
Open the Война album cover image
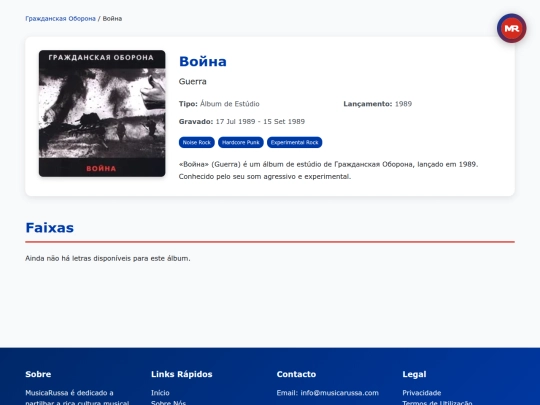102,113
